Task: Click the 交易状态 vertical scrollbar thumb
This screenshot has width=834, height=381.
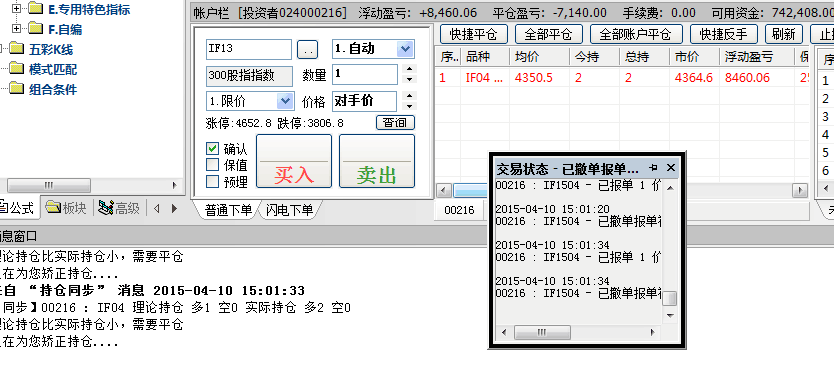Action: coord(670,299)
